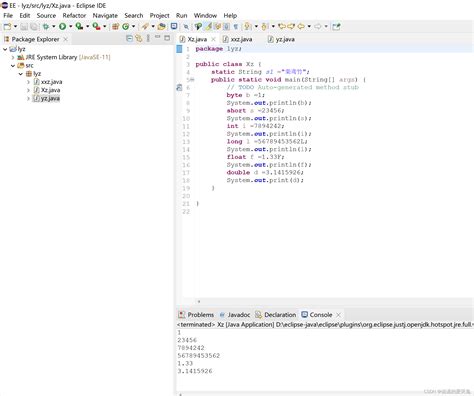Open the Problems view tab

[196, 315]
